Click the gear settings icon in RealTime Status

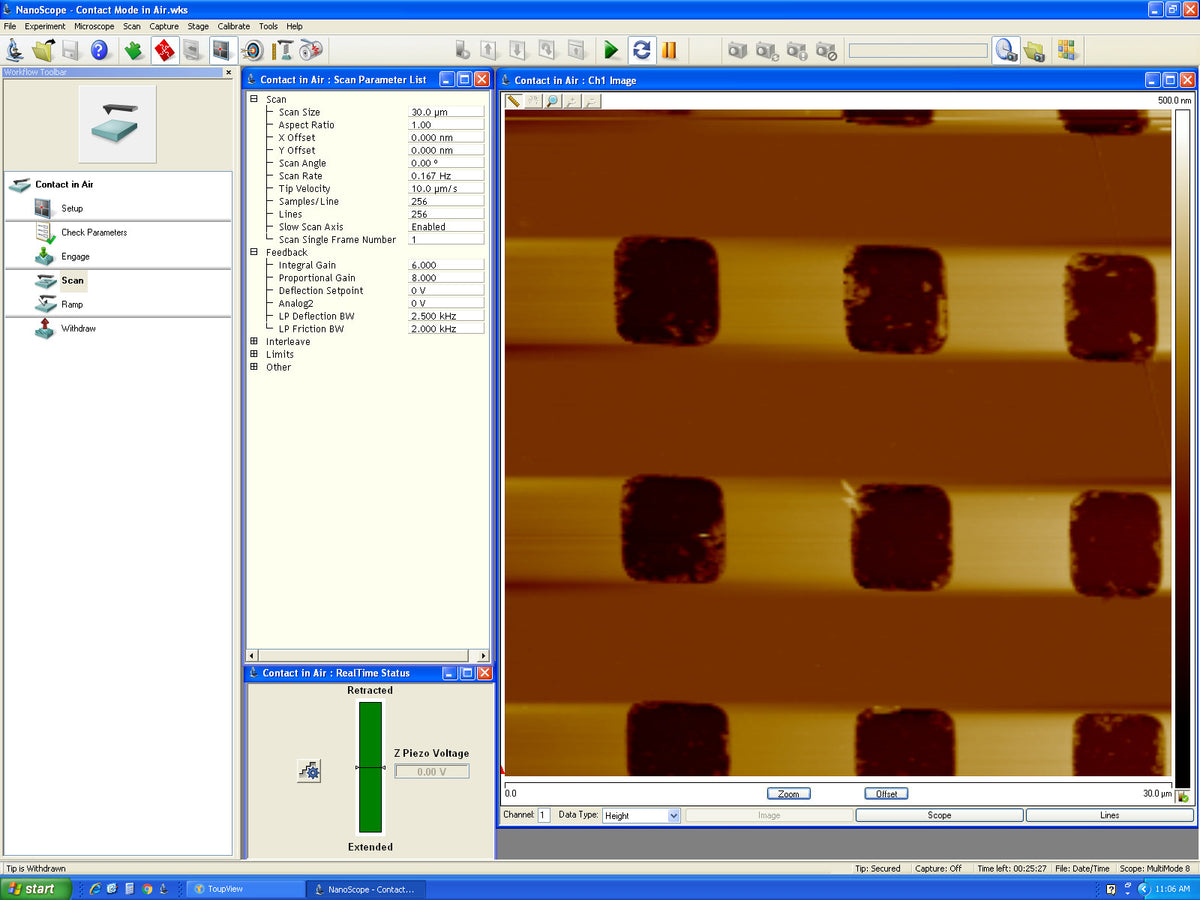pos(309,771)
